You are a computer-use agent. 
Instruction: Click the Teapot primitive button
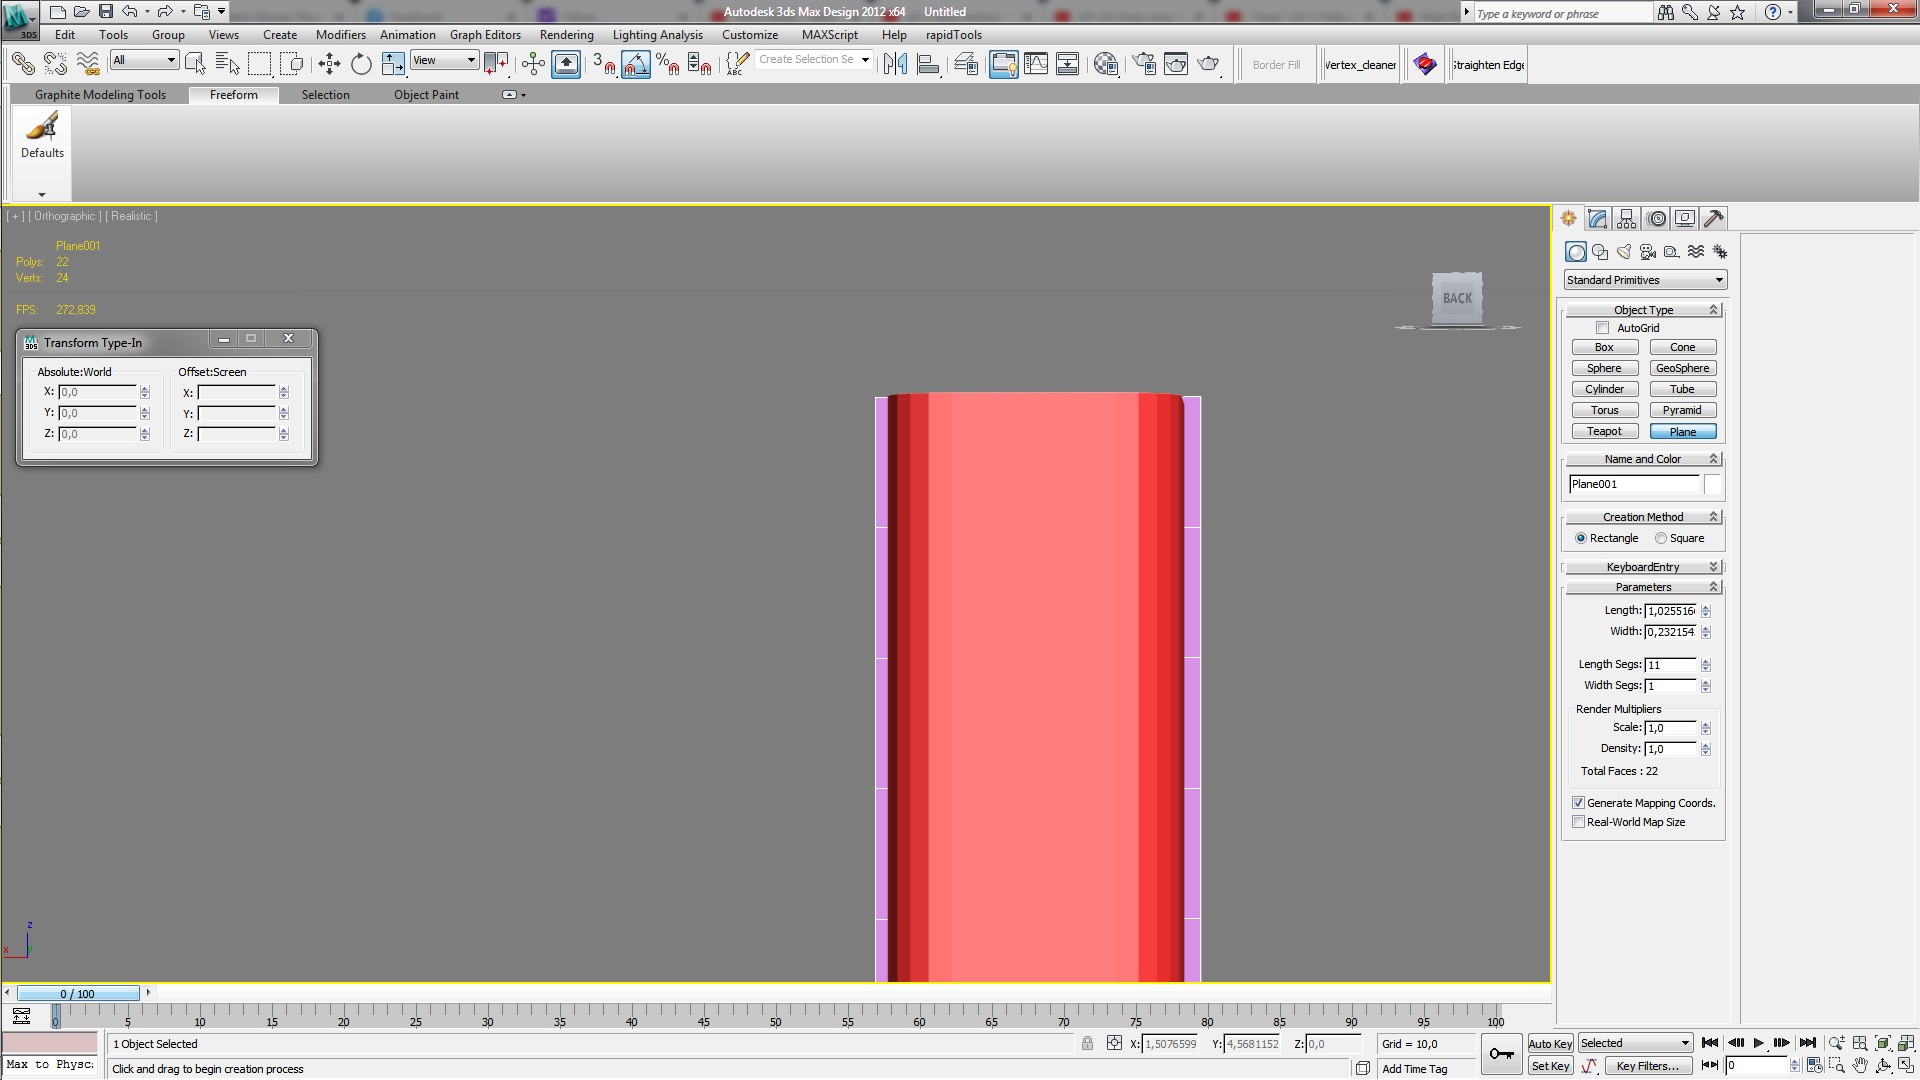coord(1604,432)
